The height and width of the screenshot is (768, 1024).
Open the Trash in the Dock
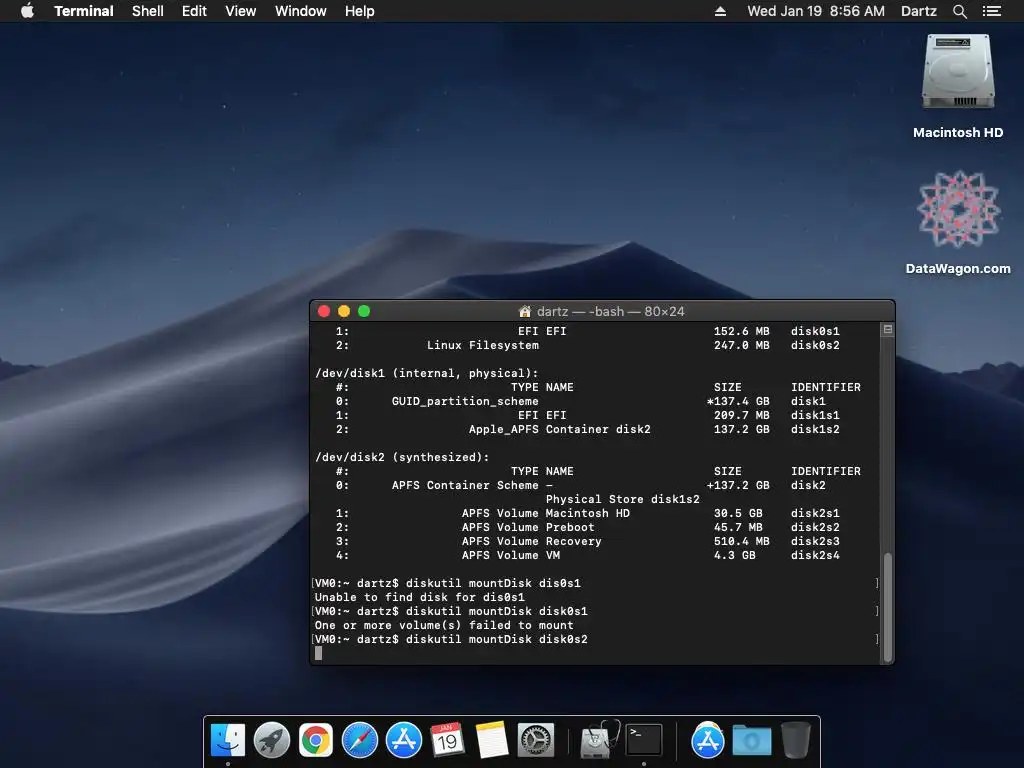795,741
